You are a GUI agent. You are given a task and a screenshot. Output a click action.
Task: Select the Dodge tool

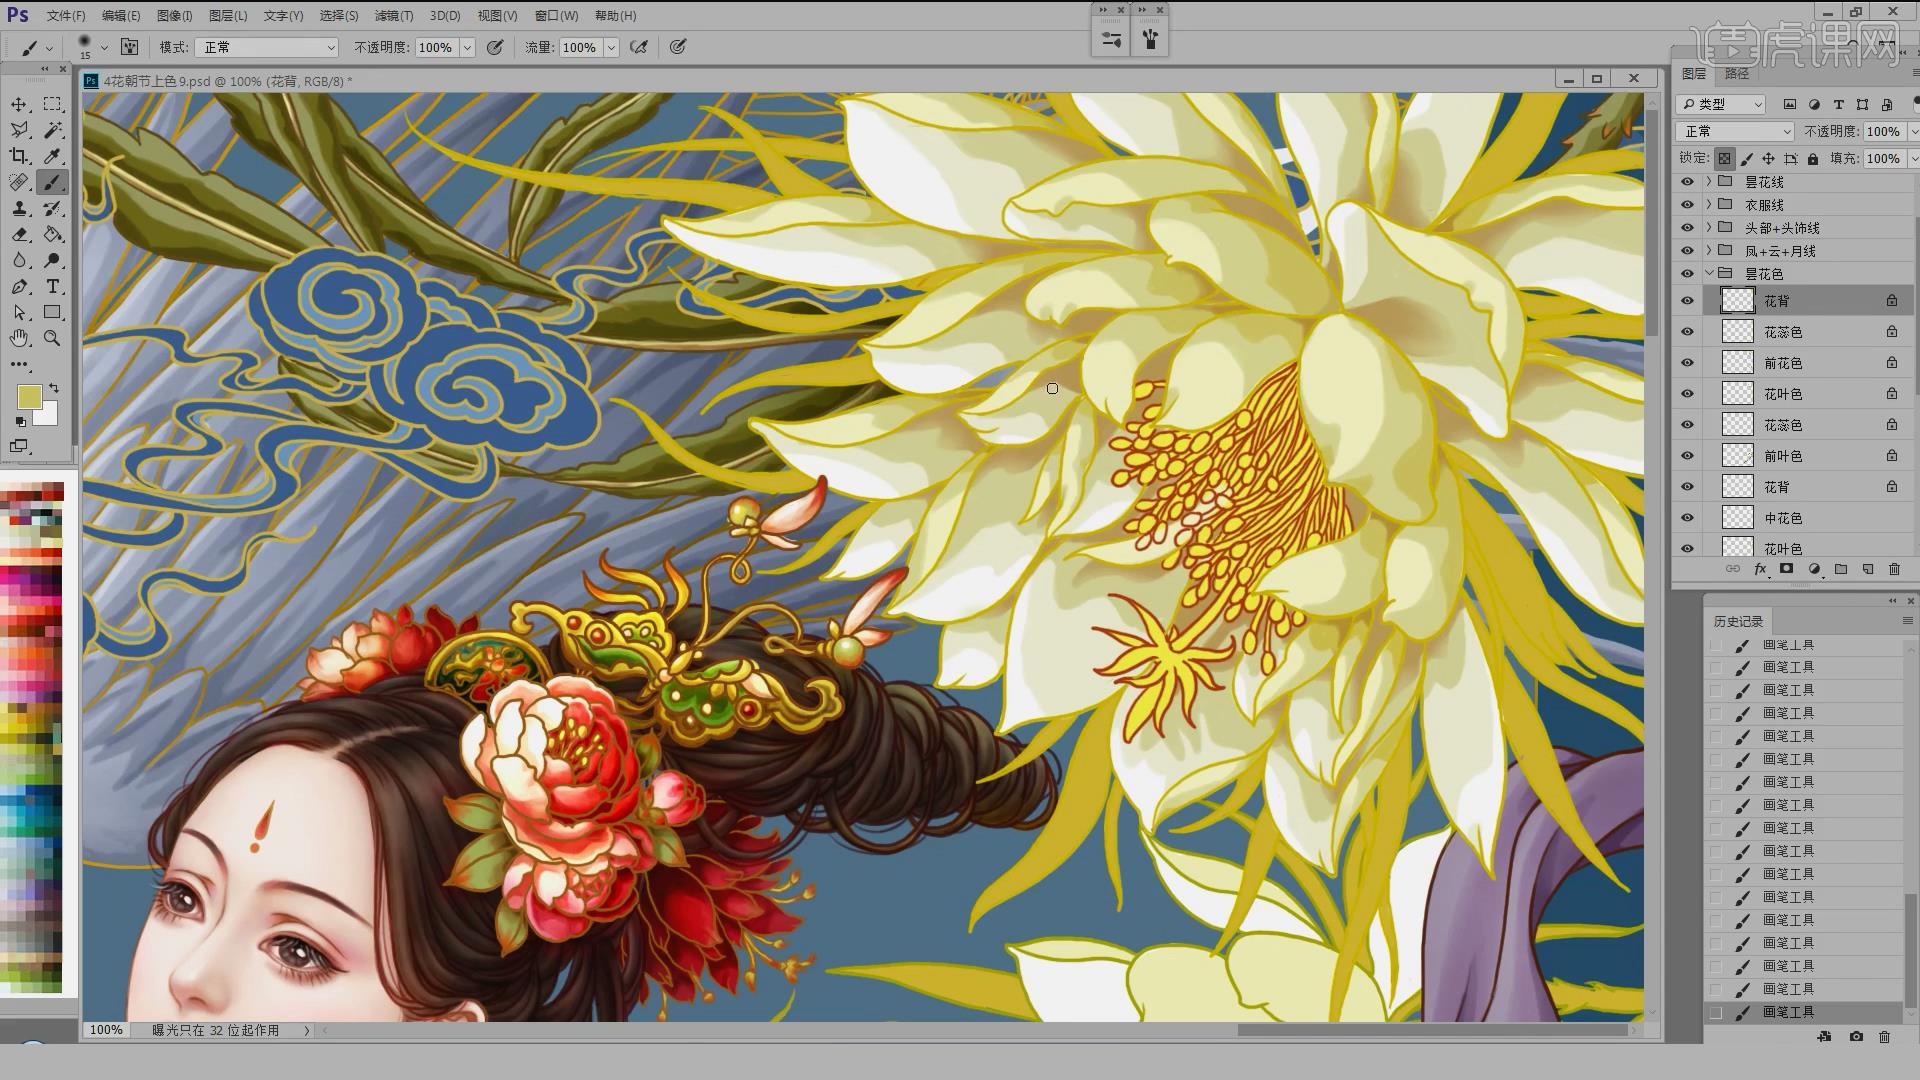53,260
